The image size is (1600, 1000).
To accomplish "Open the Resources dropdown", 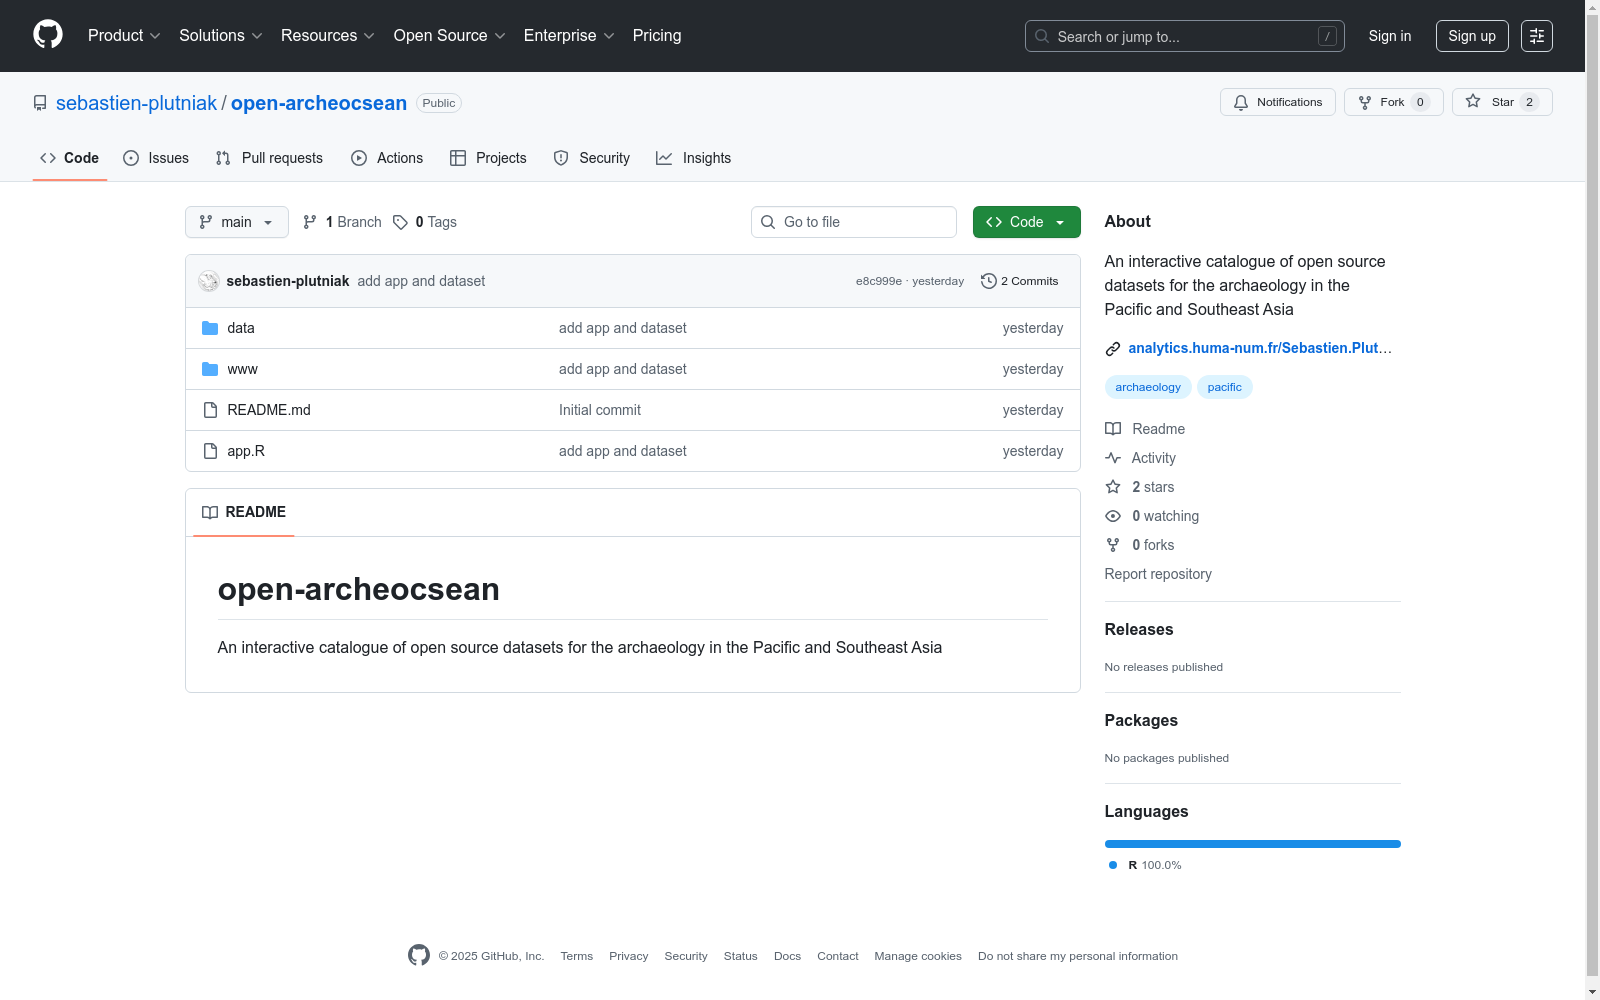I will [x=328, y=36].
